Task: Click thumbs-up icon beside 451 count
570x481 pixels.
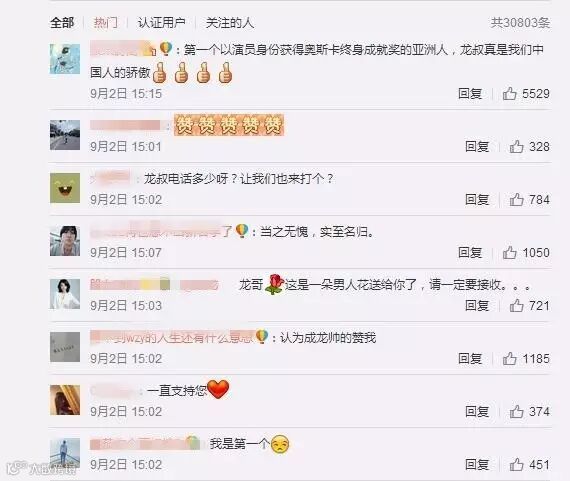Action: point(517,465)
